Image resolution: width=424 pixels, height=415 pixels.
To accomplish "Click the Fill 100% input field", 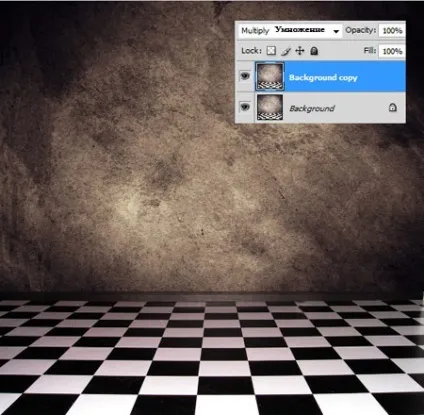I will [x=392, y=51].
